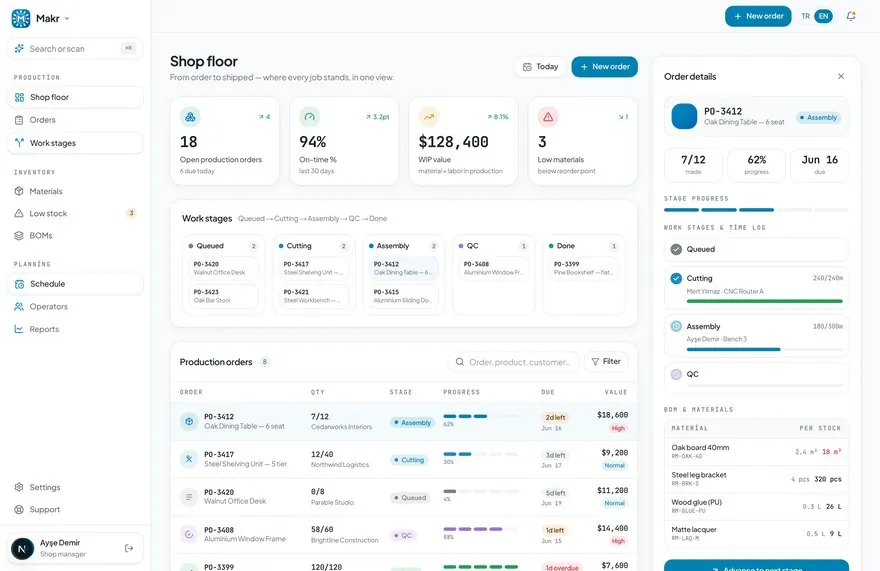This screenshot has height=571, width=880.
Task: Open the Filter button
Action: coord(606,362)
